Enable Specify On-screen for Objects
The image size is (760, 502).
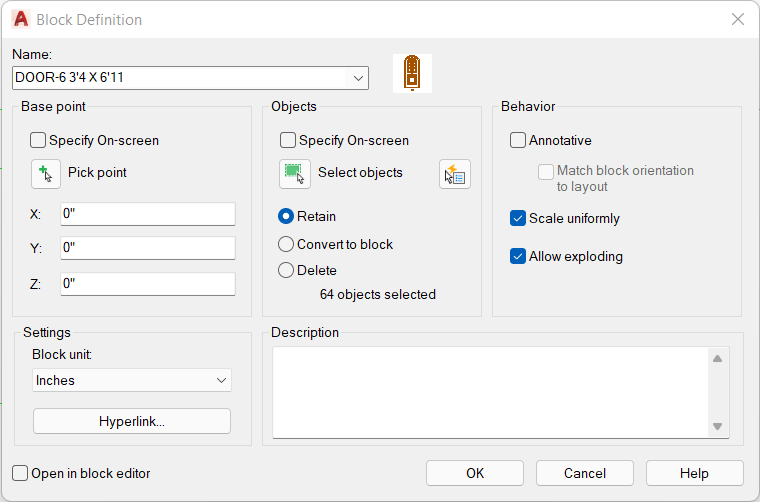click(x=287, y=141)
